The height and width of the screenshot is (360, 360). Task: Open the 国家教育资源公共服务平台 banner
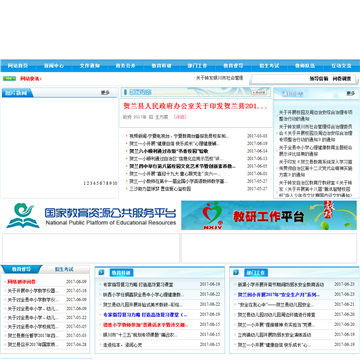91,216
